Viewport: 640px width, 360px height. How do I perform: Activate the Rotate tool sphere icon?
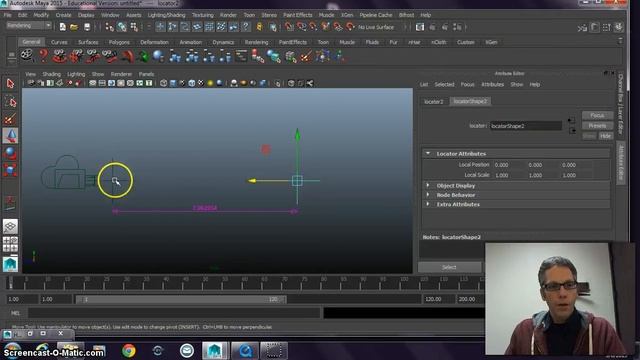pyautogui.click(x=10, y=153)
